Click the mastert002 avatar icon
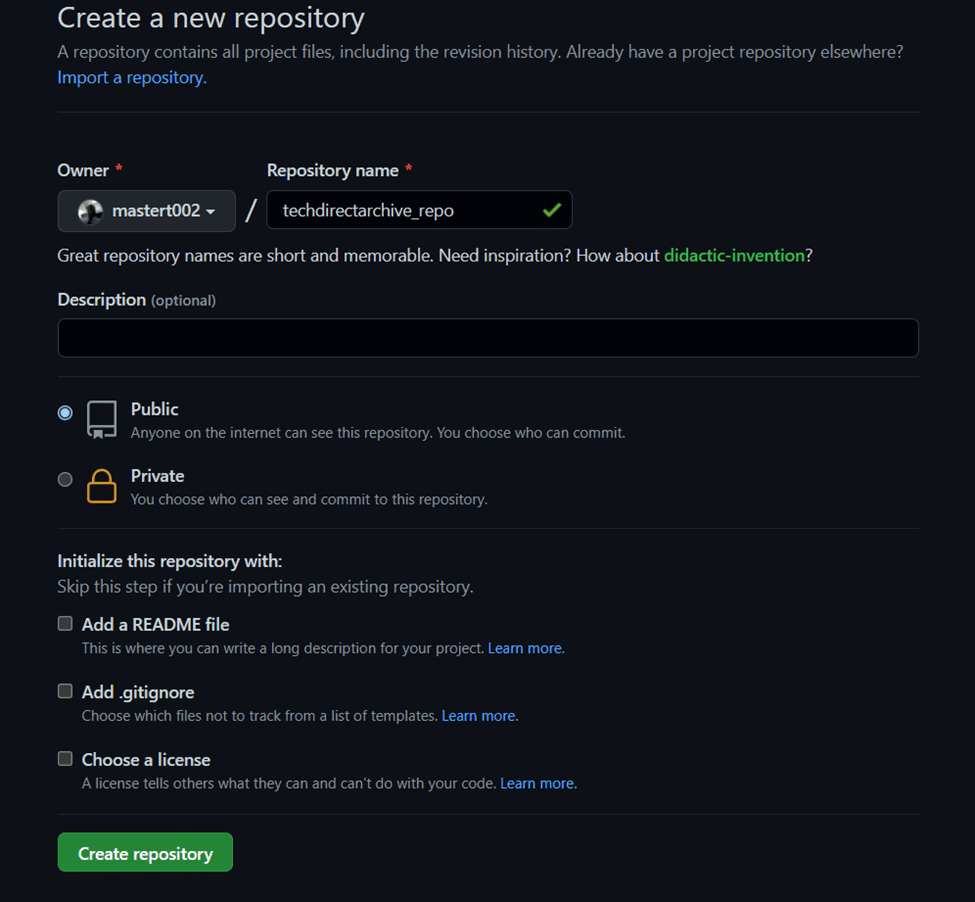 91,211
